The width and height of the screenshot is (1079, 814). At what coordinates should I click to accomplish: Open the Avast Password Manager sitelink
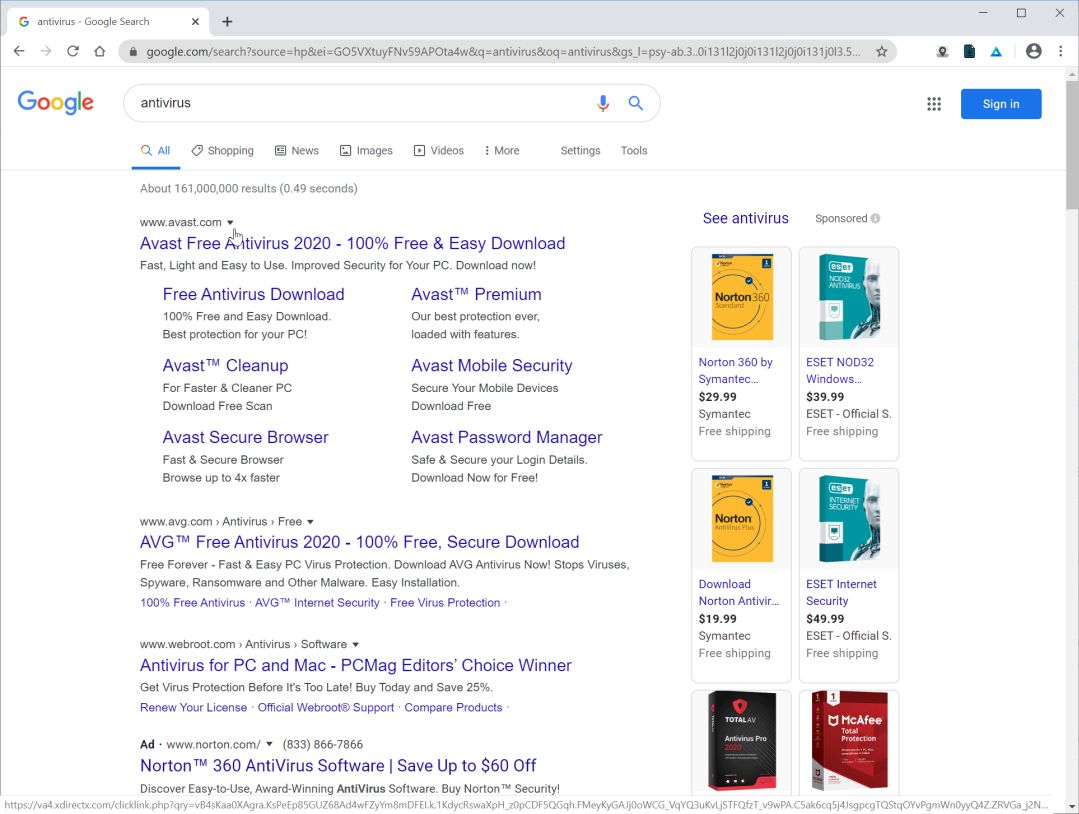pos(506,438)
